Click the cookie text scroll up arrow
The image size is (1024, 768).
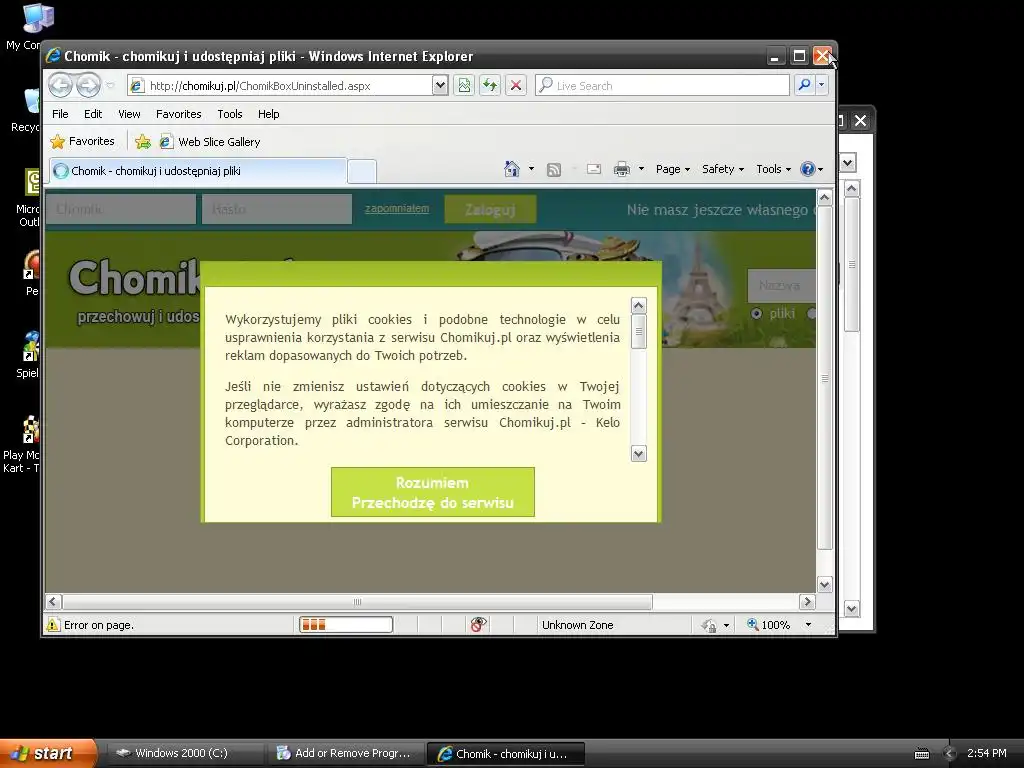(x=639, y=306)
